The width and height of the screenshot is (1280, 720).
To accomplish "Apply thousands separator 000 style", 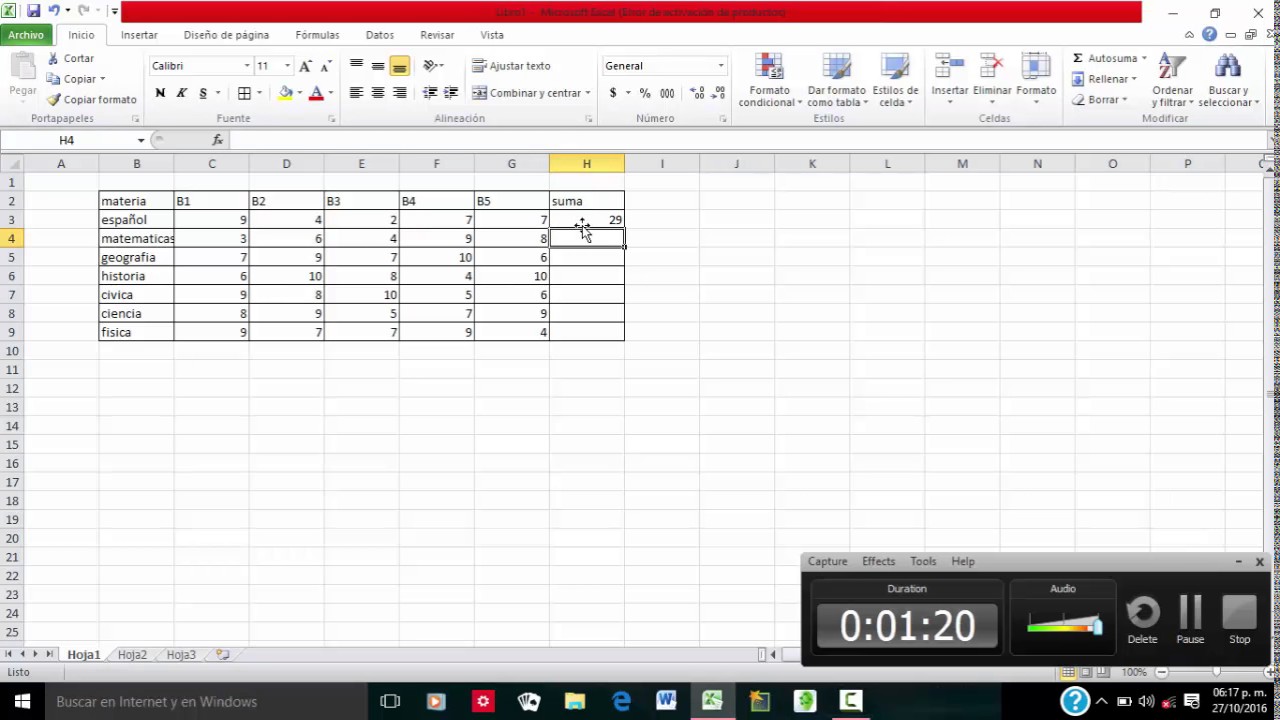I will click(x=667, y=93).
